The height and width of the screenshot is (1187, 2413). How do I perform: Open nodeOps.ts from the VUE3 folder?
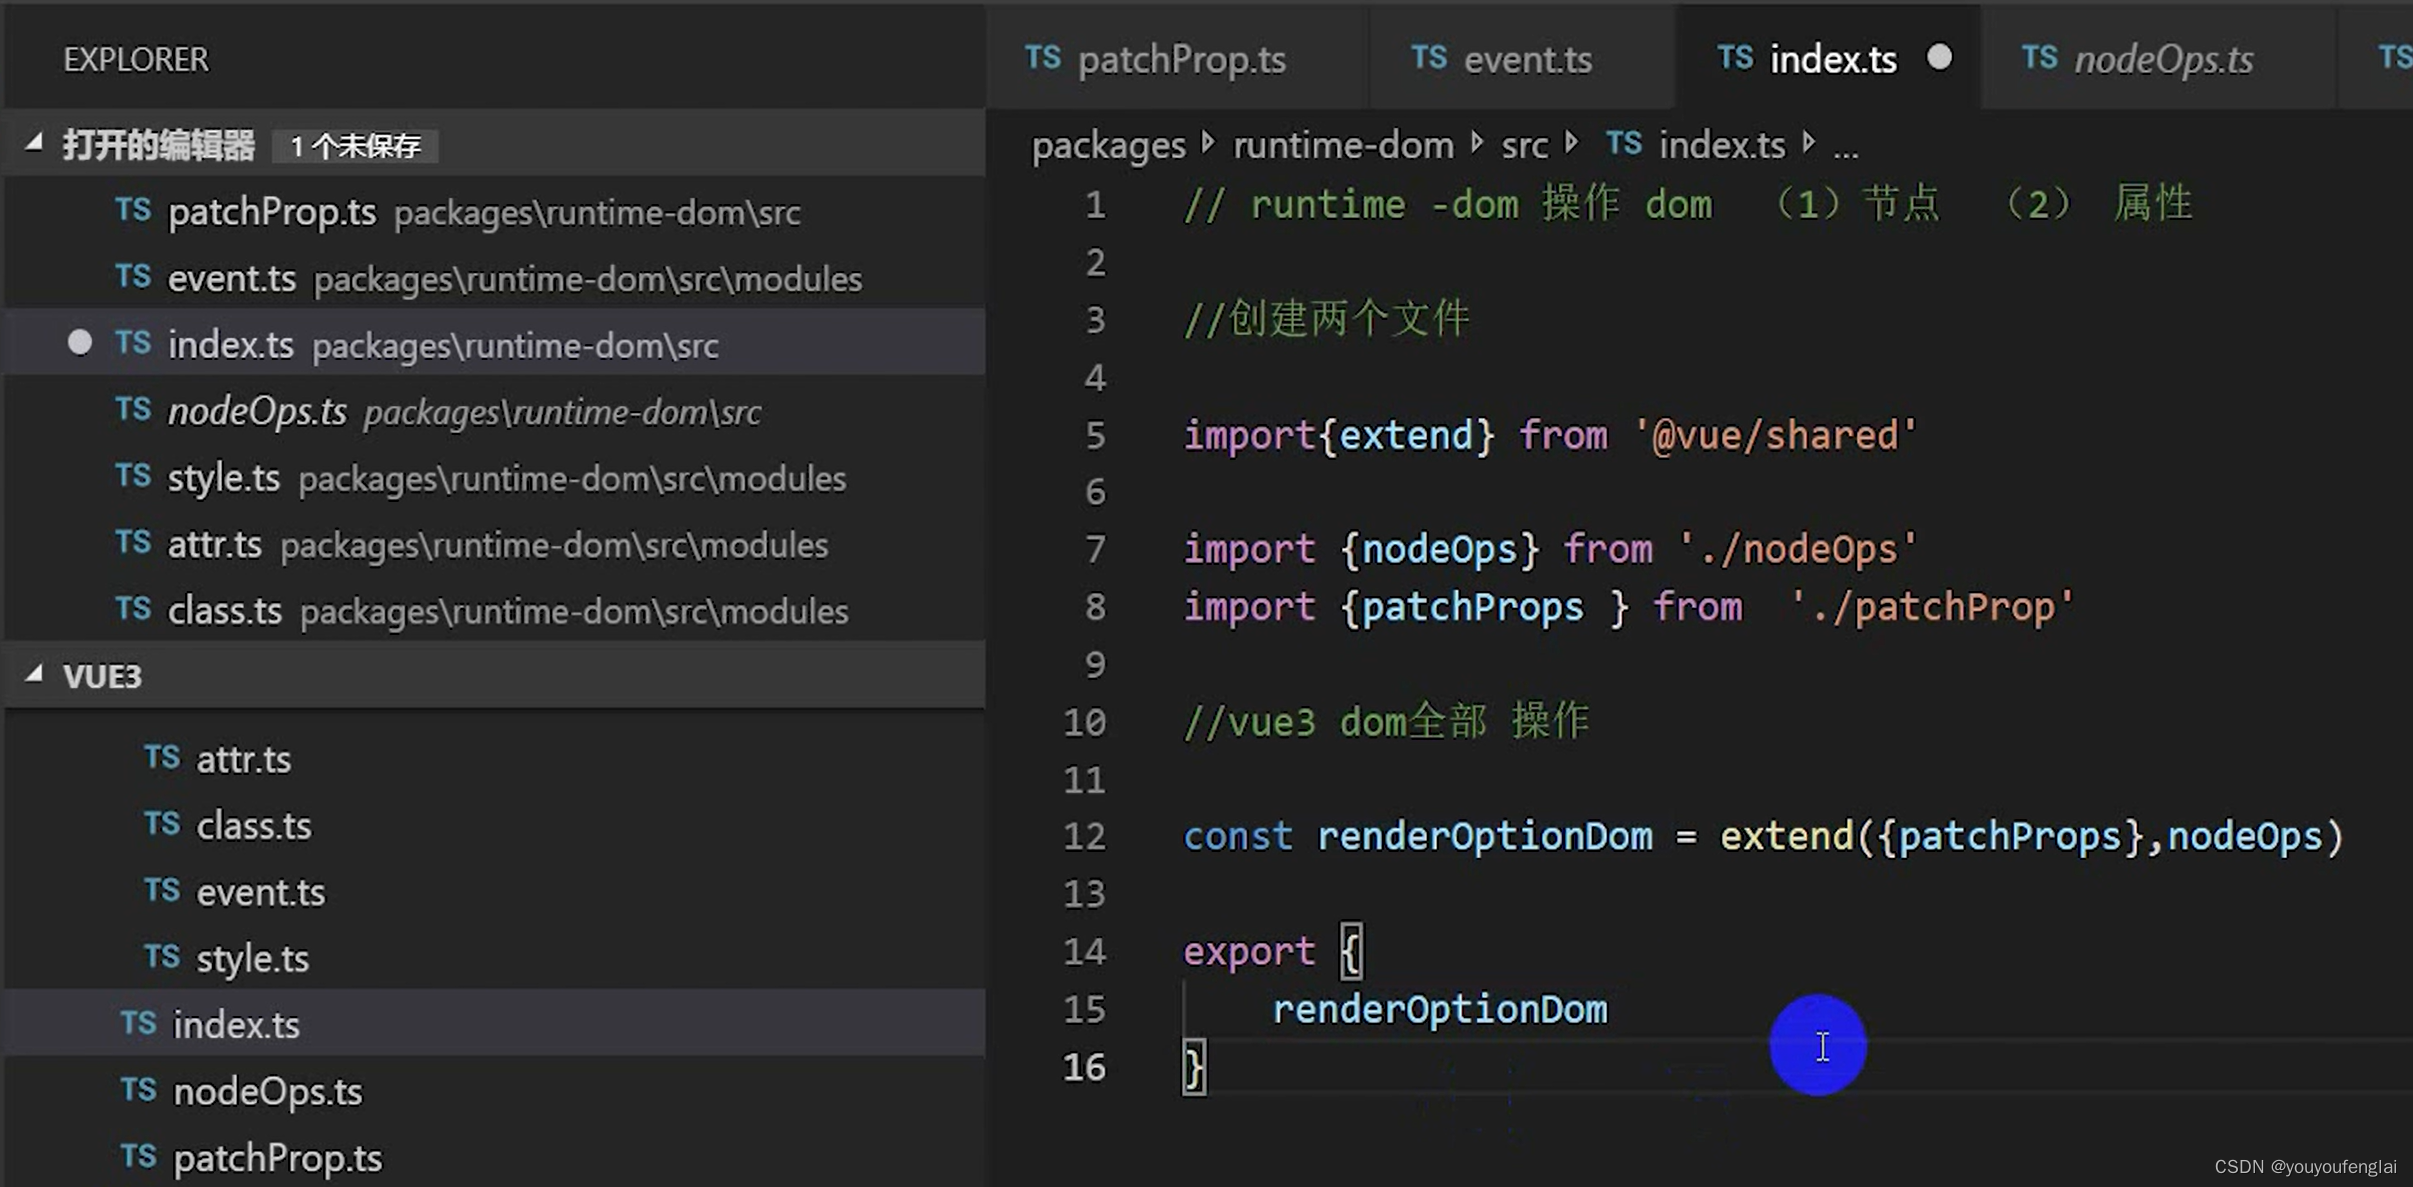pos(267,1090)
